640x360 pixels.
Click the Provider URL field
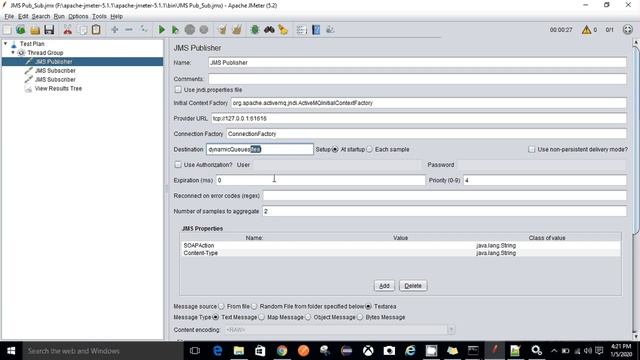point(418,118)
